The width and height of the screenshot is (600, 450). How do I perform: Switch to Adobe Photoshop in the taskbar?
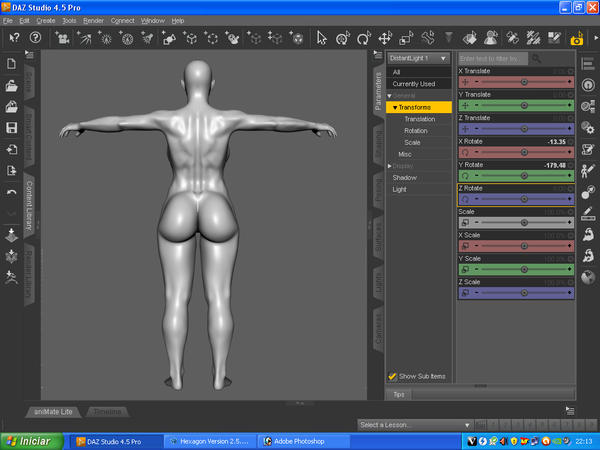296,440
